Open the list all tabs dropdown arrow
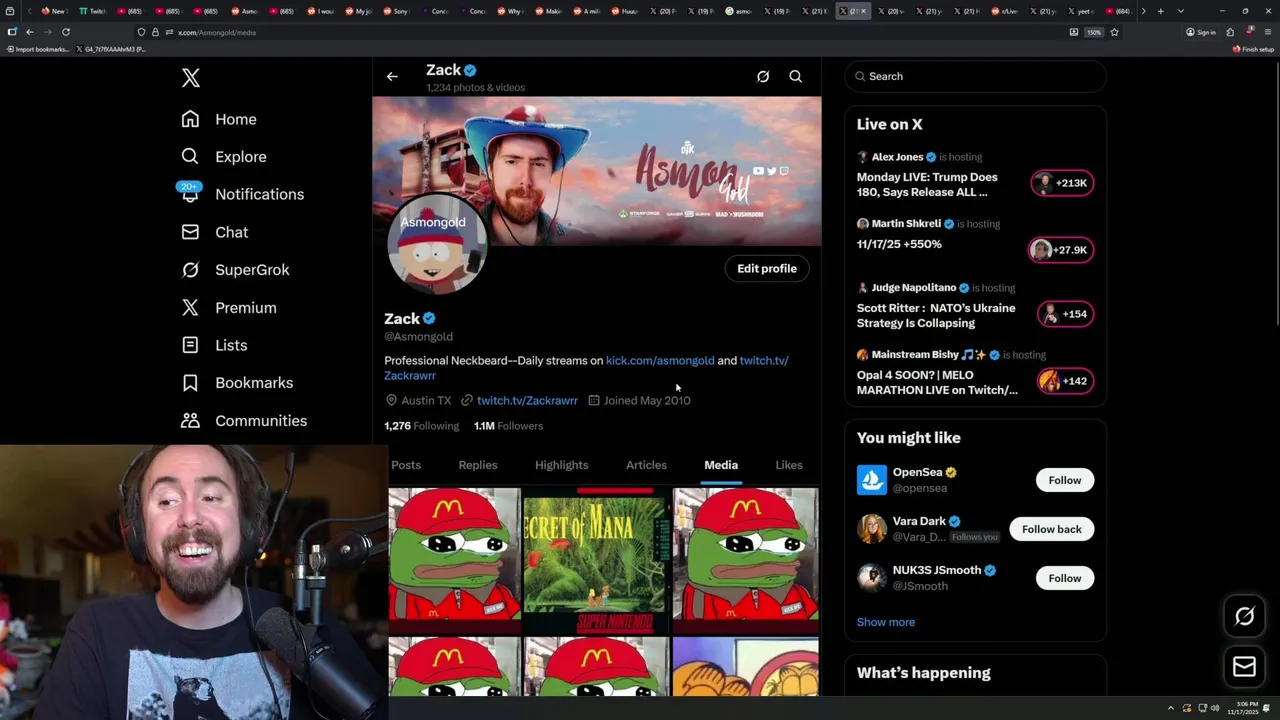Viewport: 1280px width, 720px height. click(x=1181, y=11)
